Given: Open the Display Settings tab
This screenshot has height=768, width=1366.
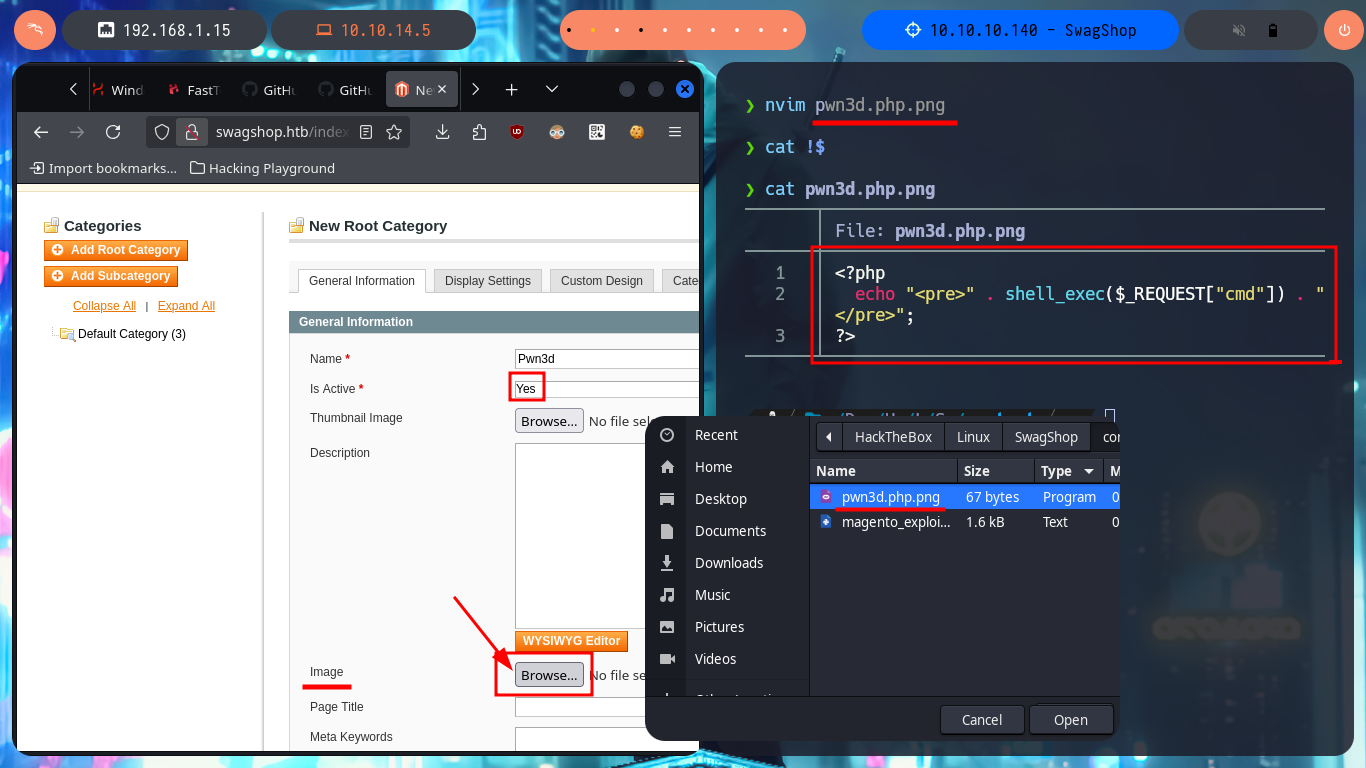Looking at the screenshot, I should (x=488, y=281).
